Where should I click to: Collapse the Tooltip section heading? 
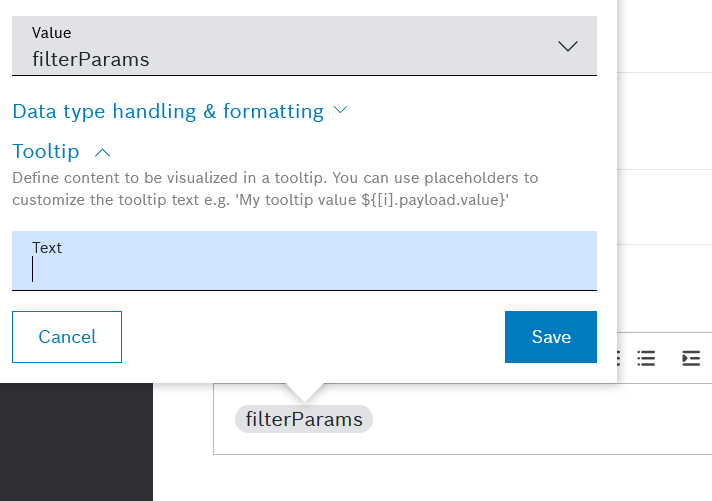(x=46, y=151)
